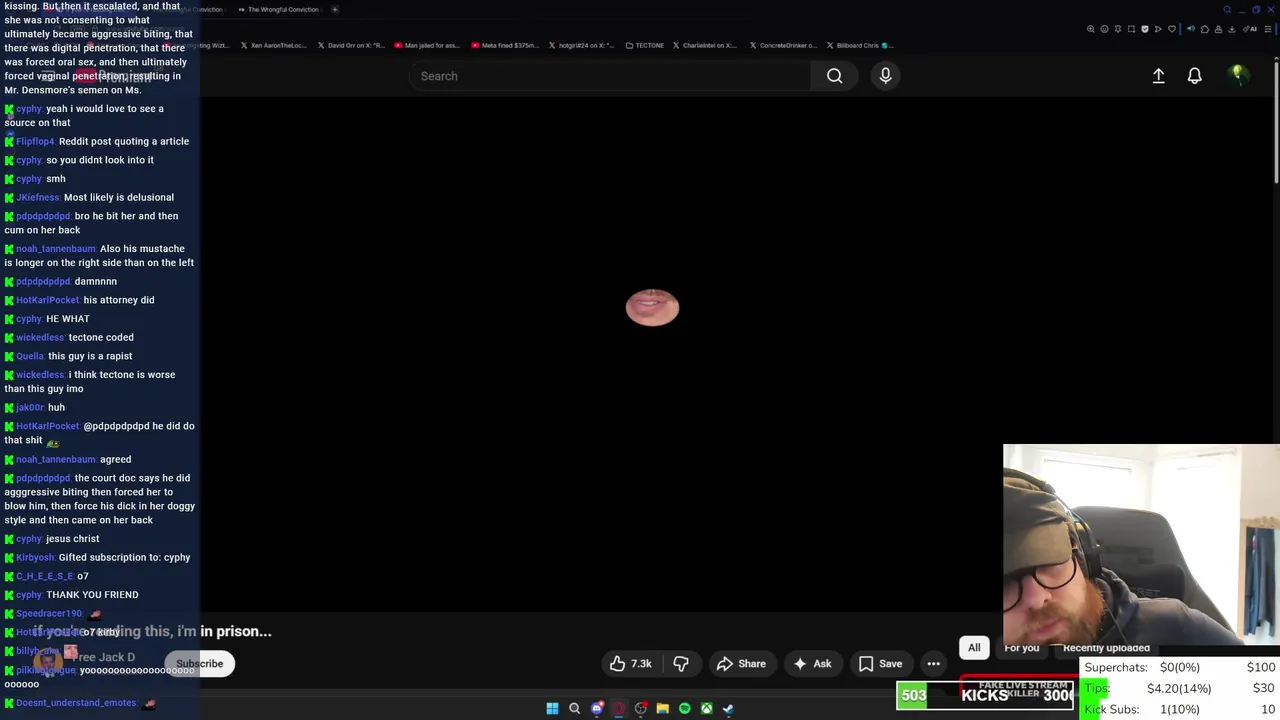Open a new browser tab with plus

pyautogui.click(x=335, y=9)
